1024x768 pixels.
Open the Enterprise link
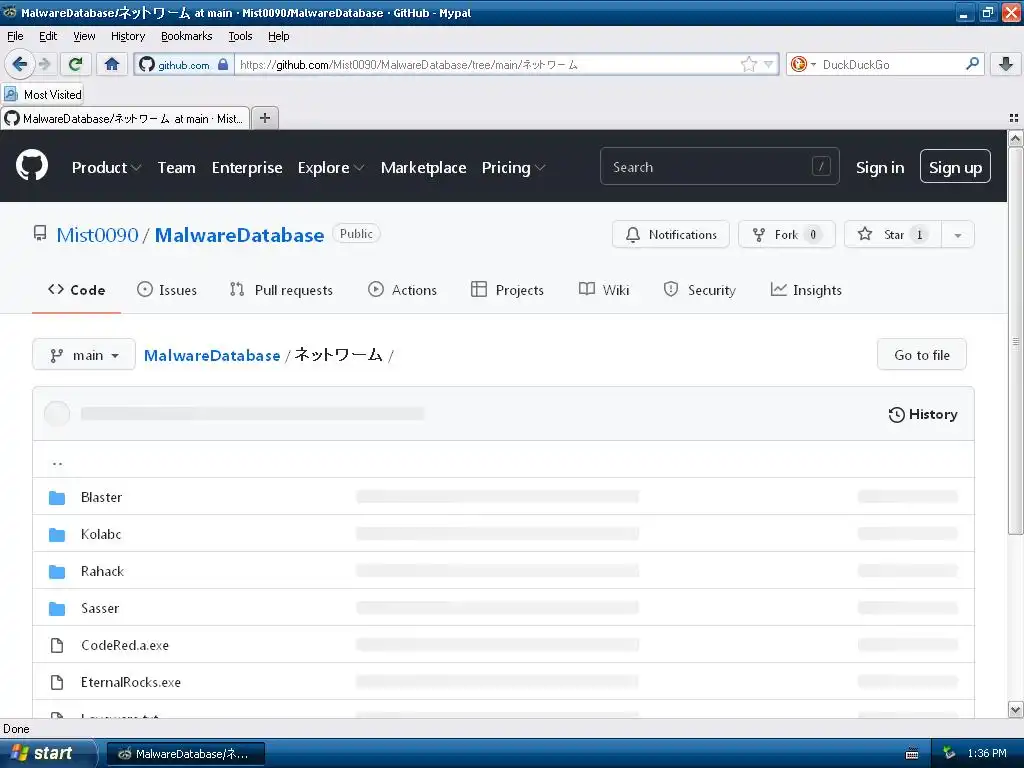pyautogui.click(x=247, y=168)
